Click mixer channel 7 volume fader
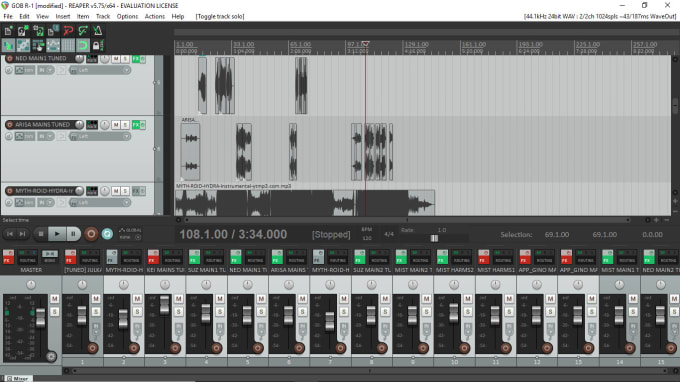Screen dimensions: 680x382 [x=330, y=321]
